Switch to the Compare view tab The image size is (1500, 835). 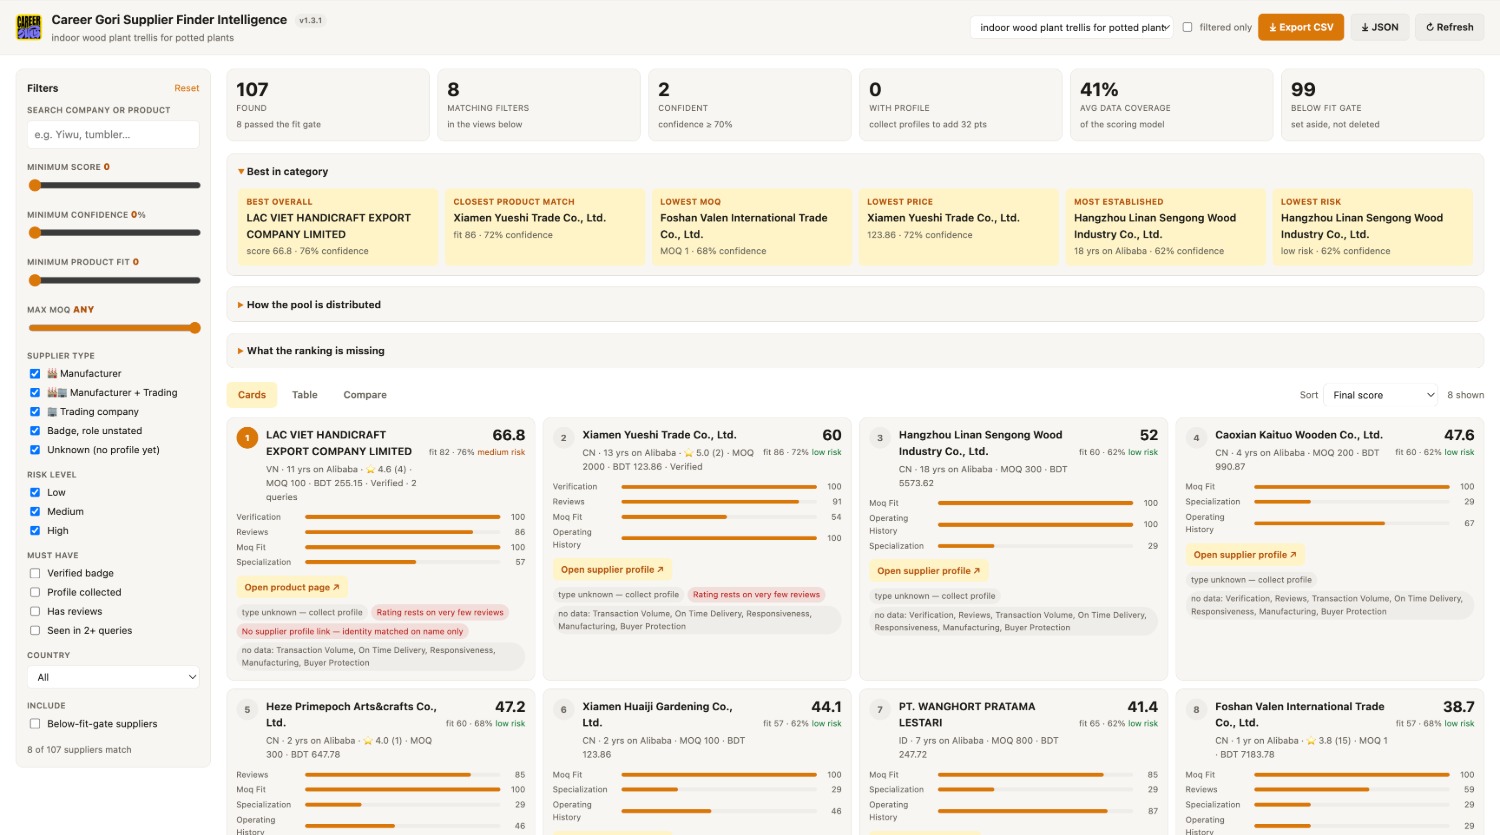coord(365,395)
